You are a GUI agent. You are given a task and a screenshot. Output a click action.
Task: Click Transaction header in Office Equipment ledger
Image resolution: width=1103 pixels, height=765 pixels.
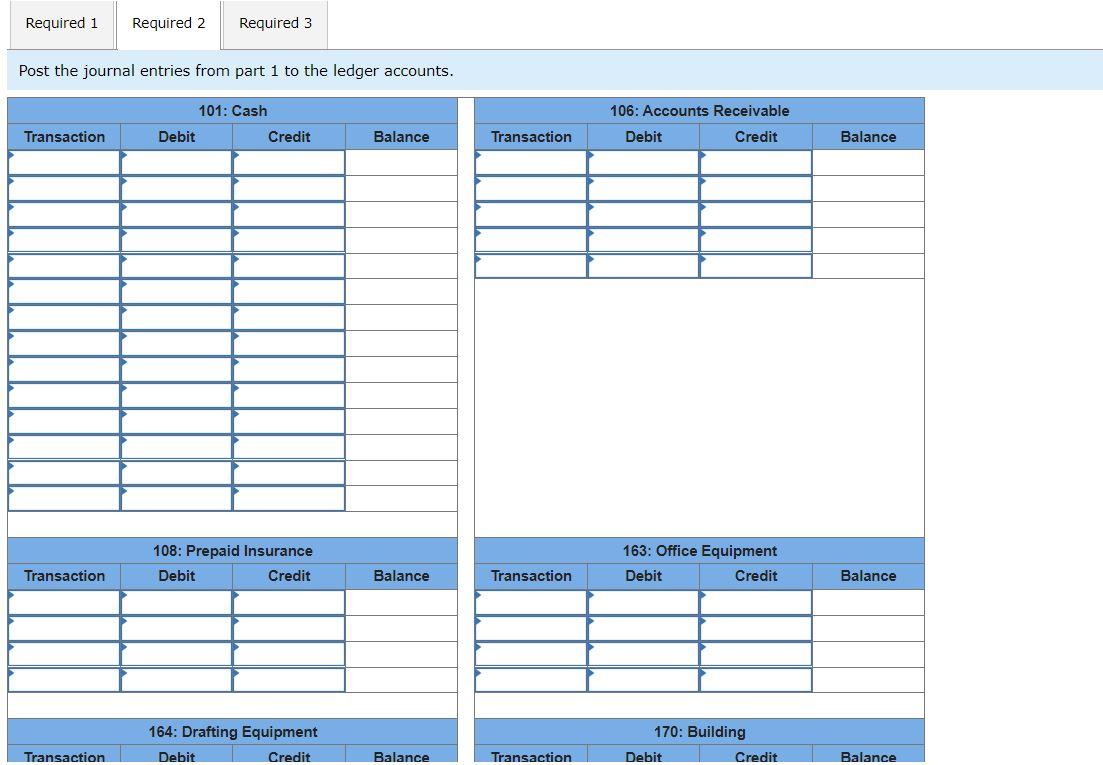pyautogui.click(x=531, y=576)
